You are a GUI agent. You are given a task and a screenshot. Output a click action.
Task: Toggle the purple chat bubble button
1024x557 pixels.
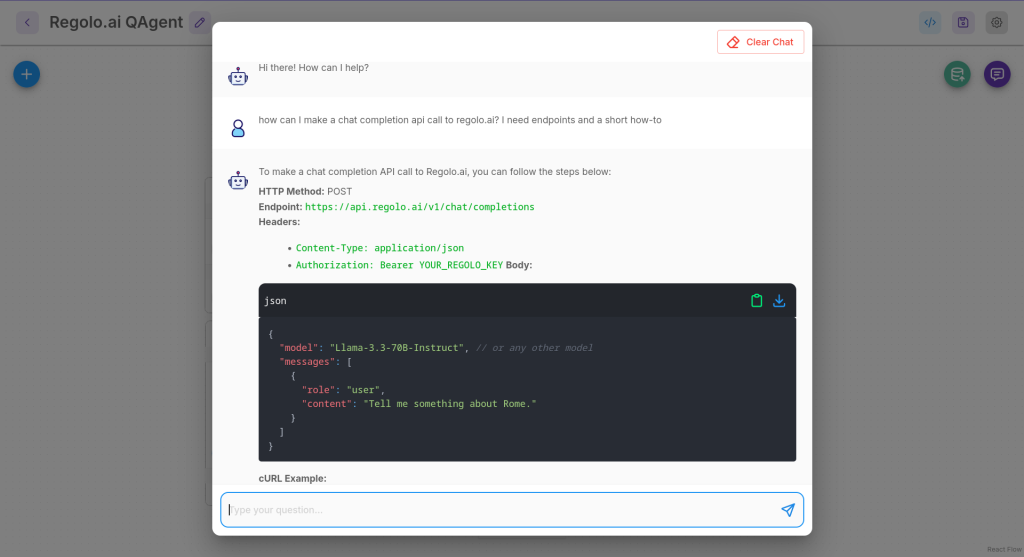pos(997,74)
